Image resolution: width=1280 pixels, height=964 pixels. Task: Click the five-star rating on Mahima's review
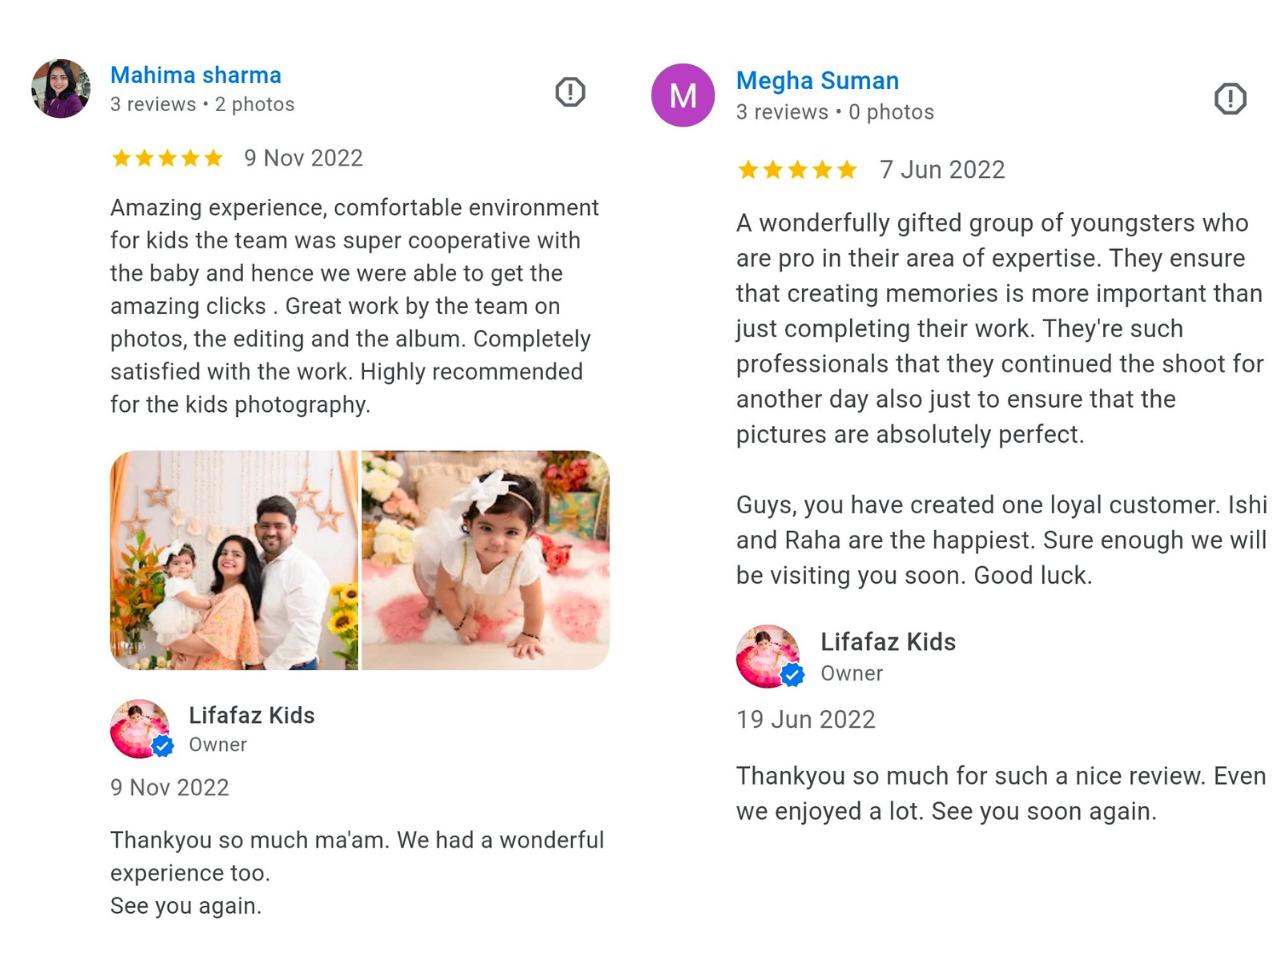click(167, 158)
